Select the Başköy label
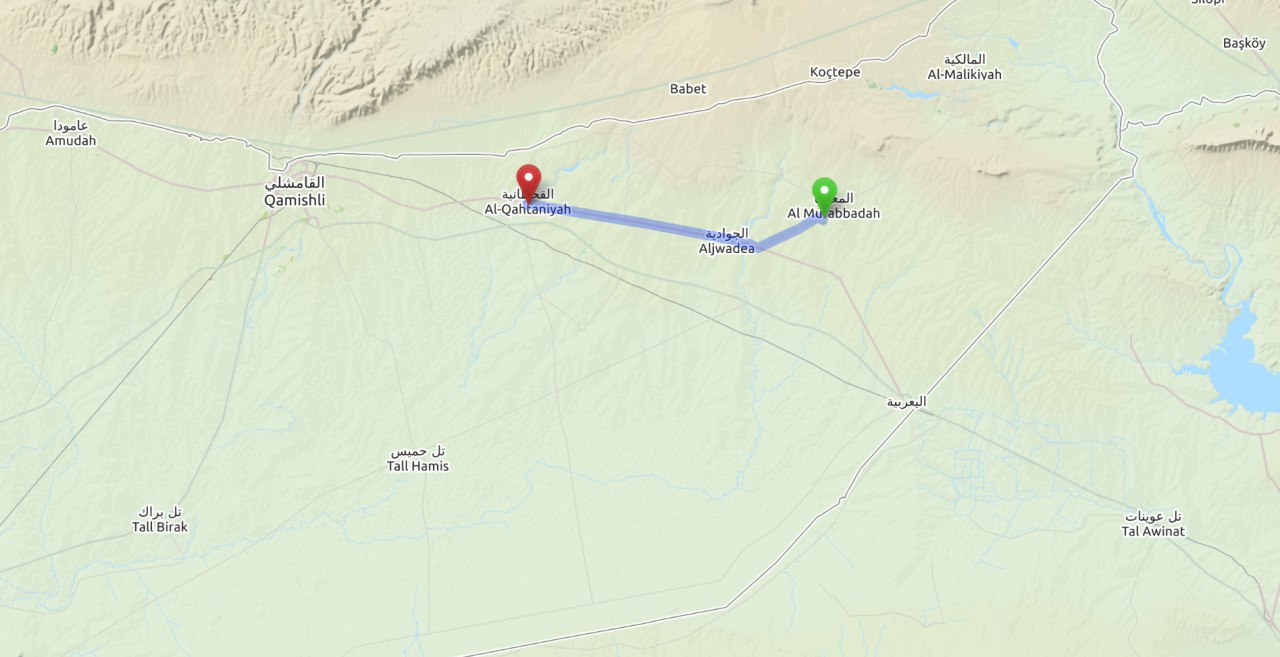Image resolution: width=1280 pixels, height=657 pixels. [x=1245, y=43]
